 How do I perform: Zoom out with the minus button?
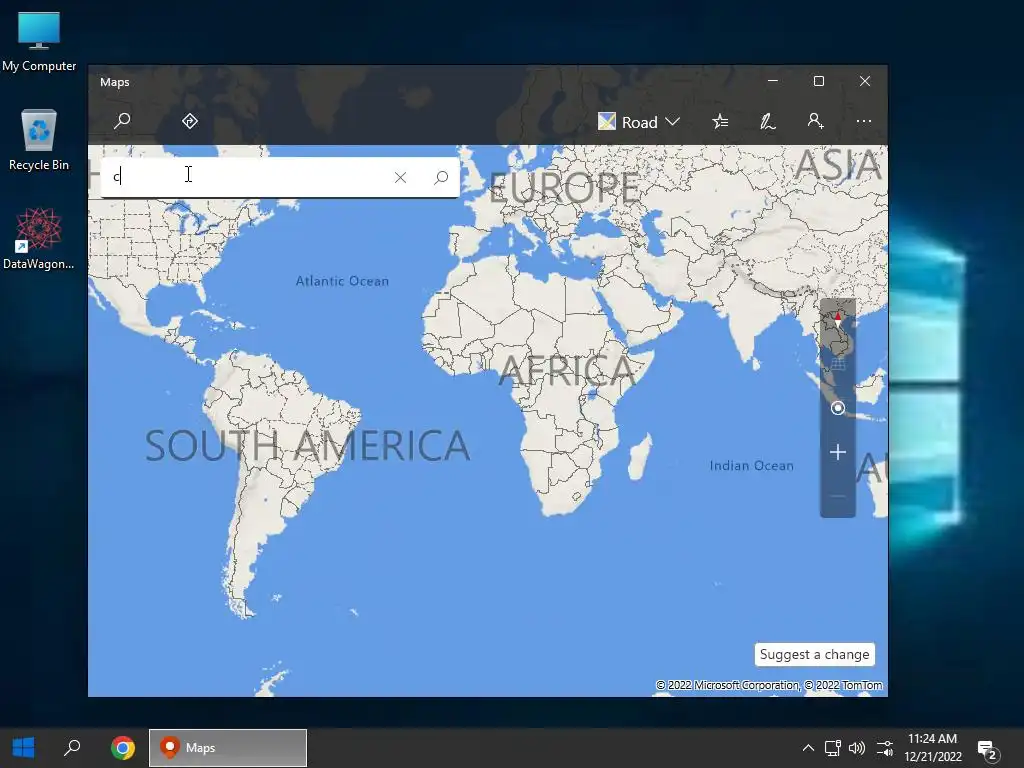click(838, 496)
